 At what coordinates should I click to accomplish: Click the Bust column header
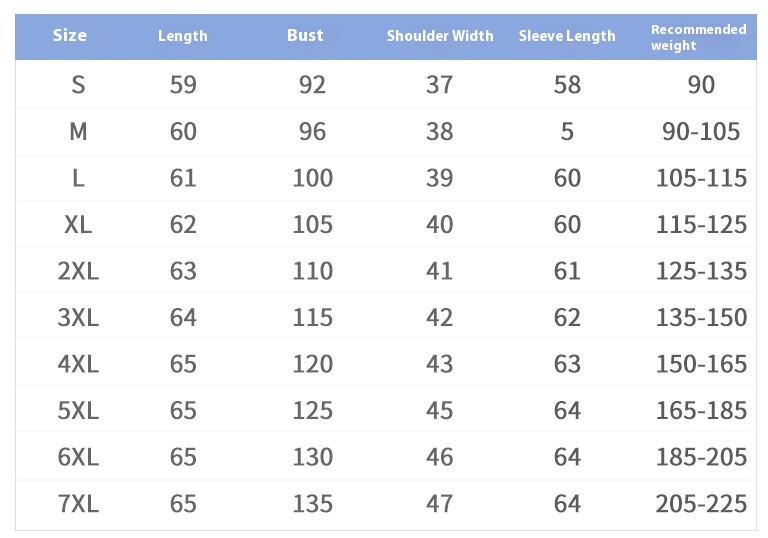305,35
